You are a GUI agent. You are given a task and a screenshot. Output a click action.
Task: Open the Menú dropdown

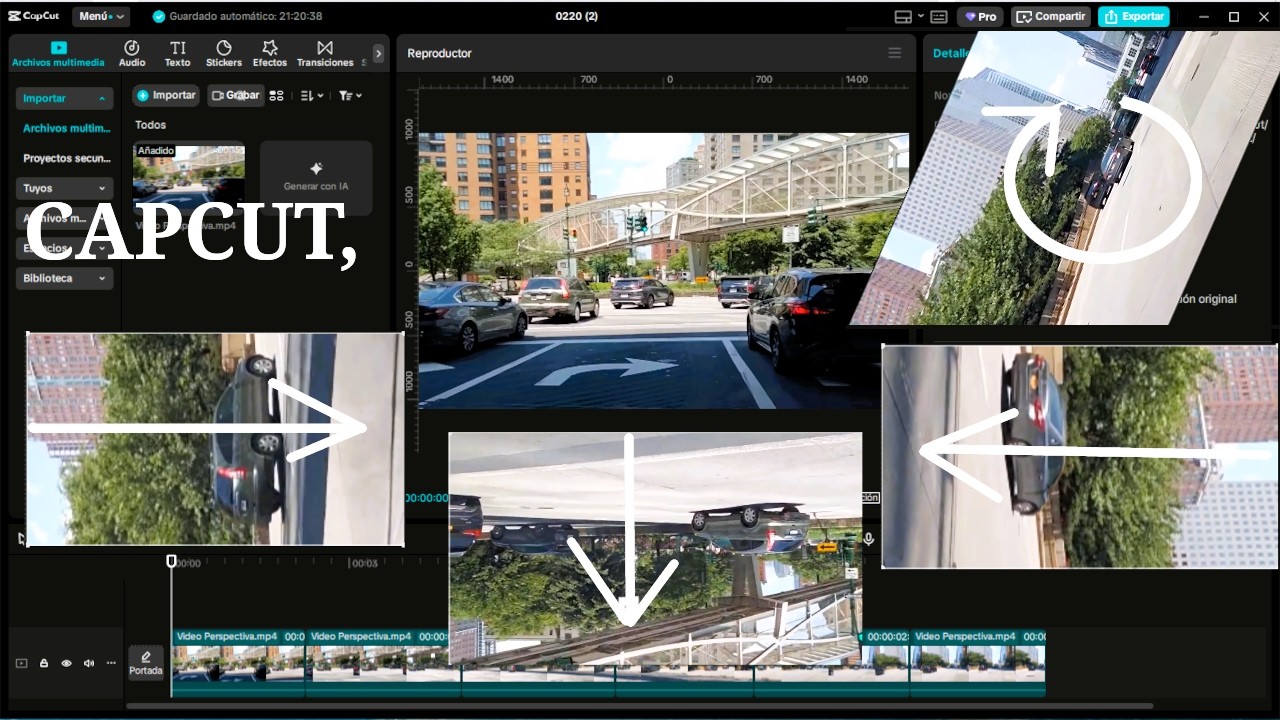[x=101, y=16]
